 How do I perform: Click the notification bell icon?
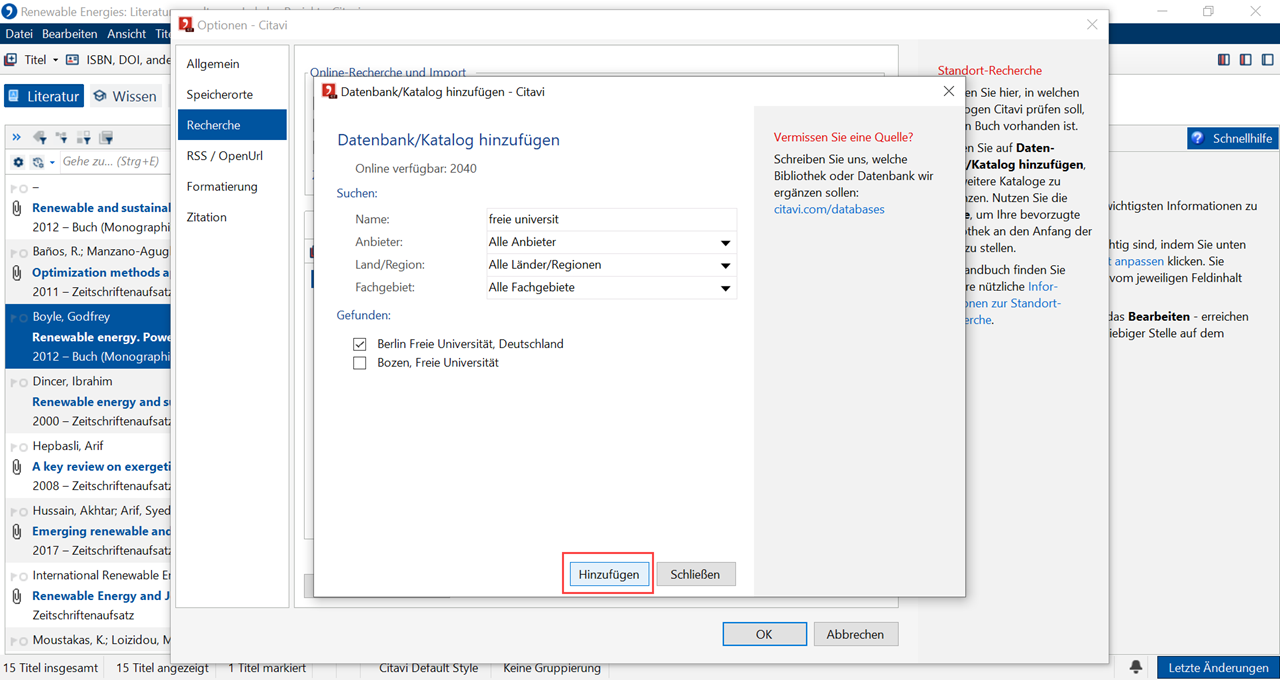[1136, 667]
